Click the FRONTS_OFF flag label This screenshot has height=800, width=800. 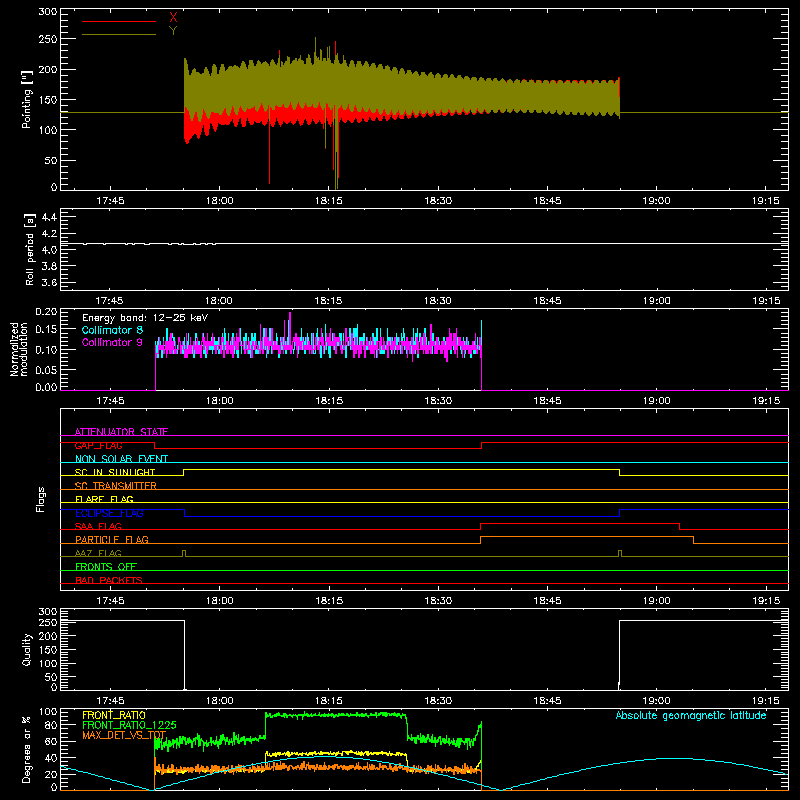pyautogui.click(x=106, y=566)
